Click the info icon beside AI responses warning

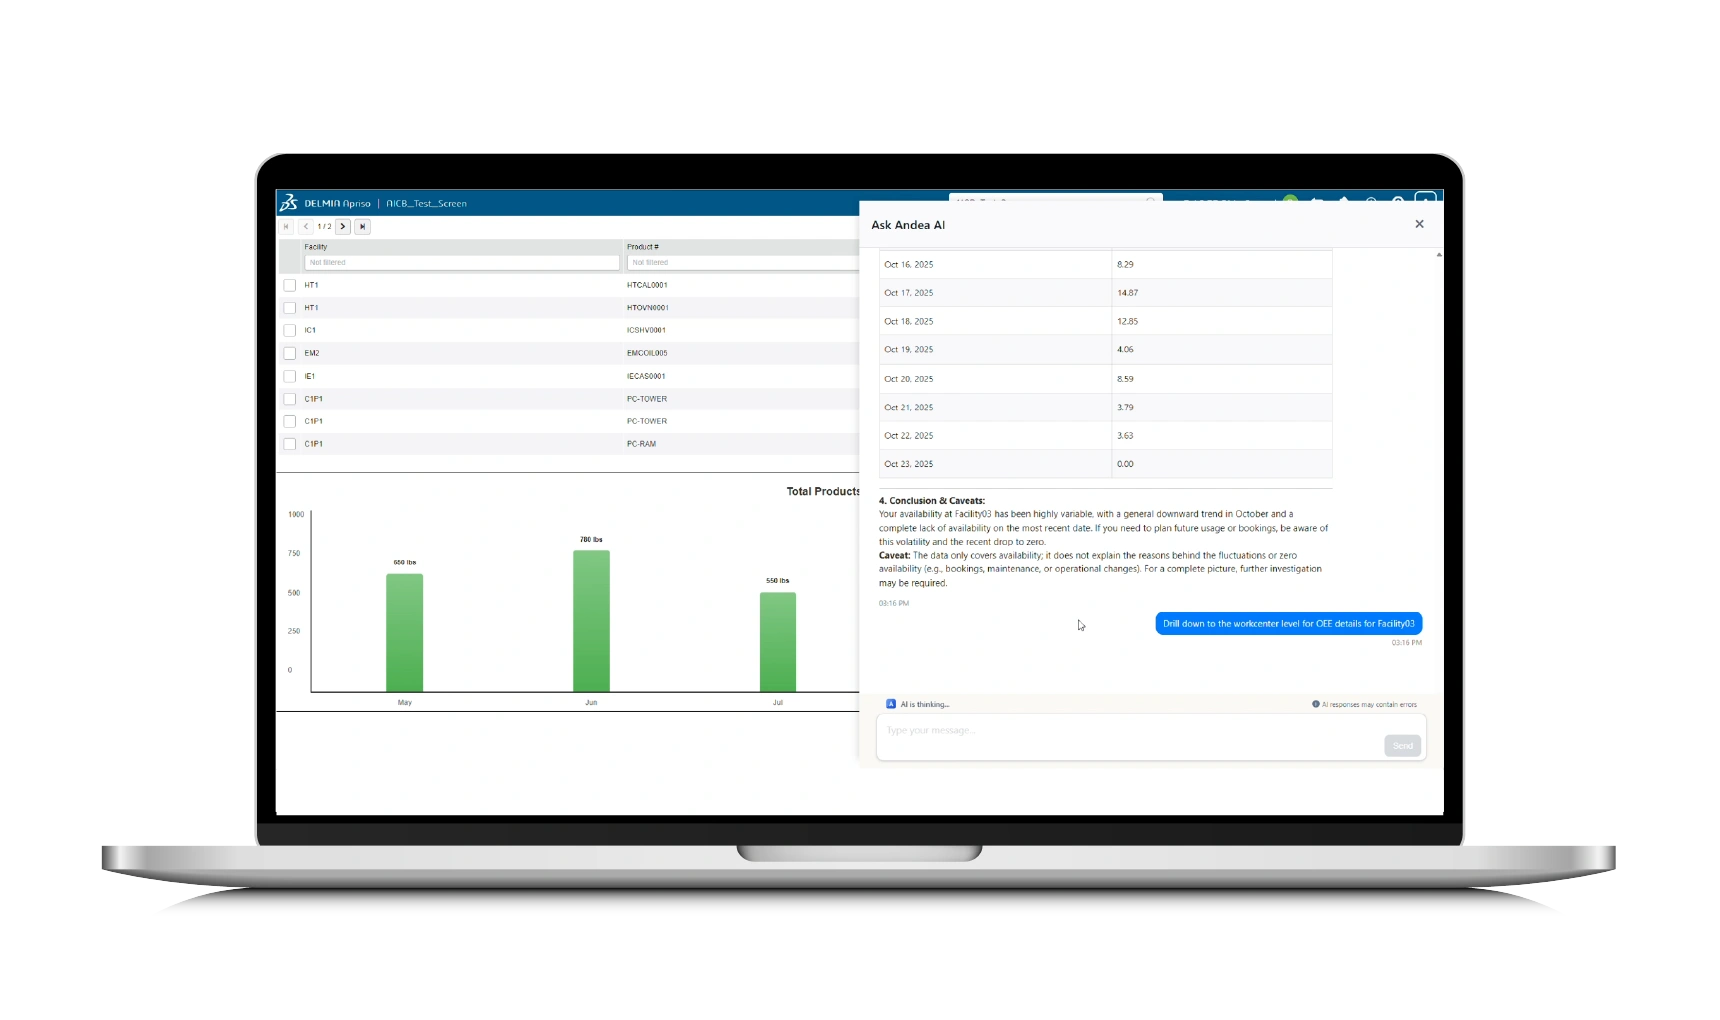pos(1315,704)
